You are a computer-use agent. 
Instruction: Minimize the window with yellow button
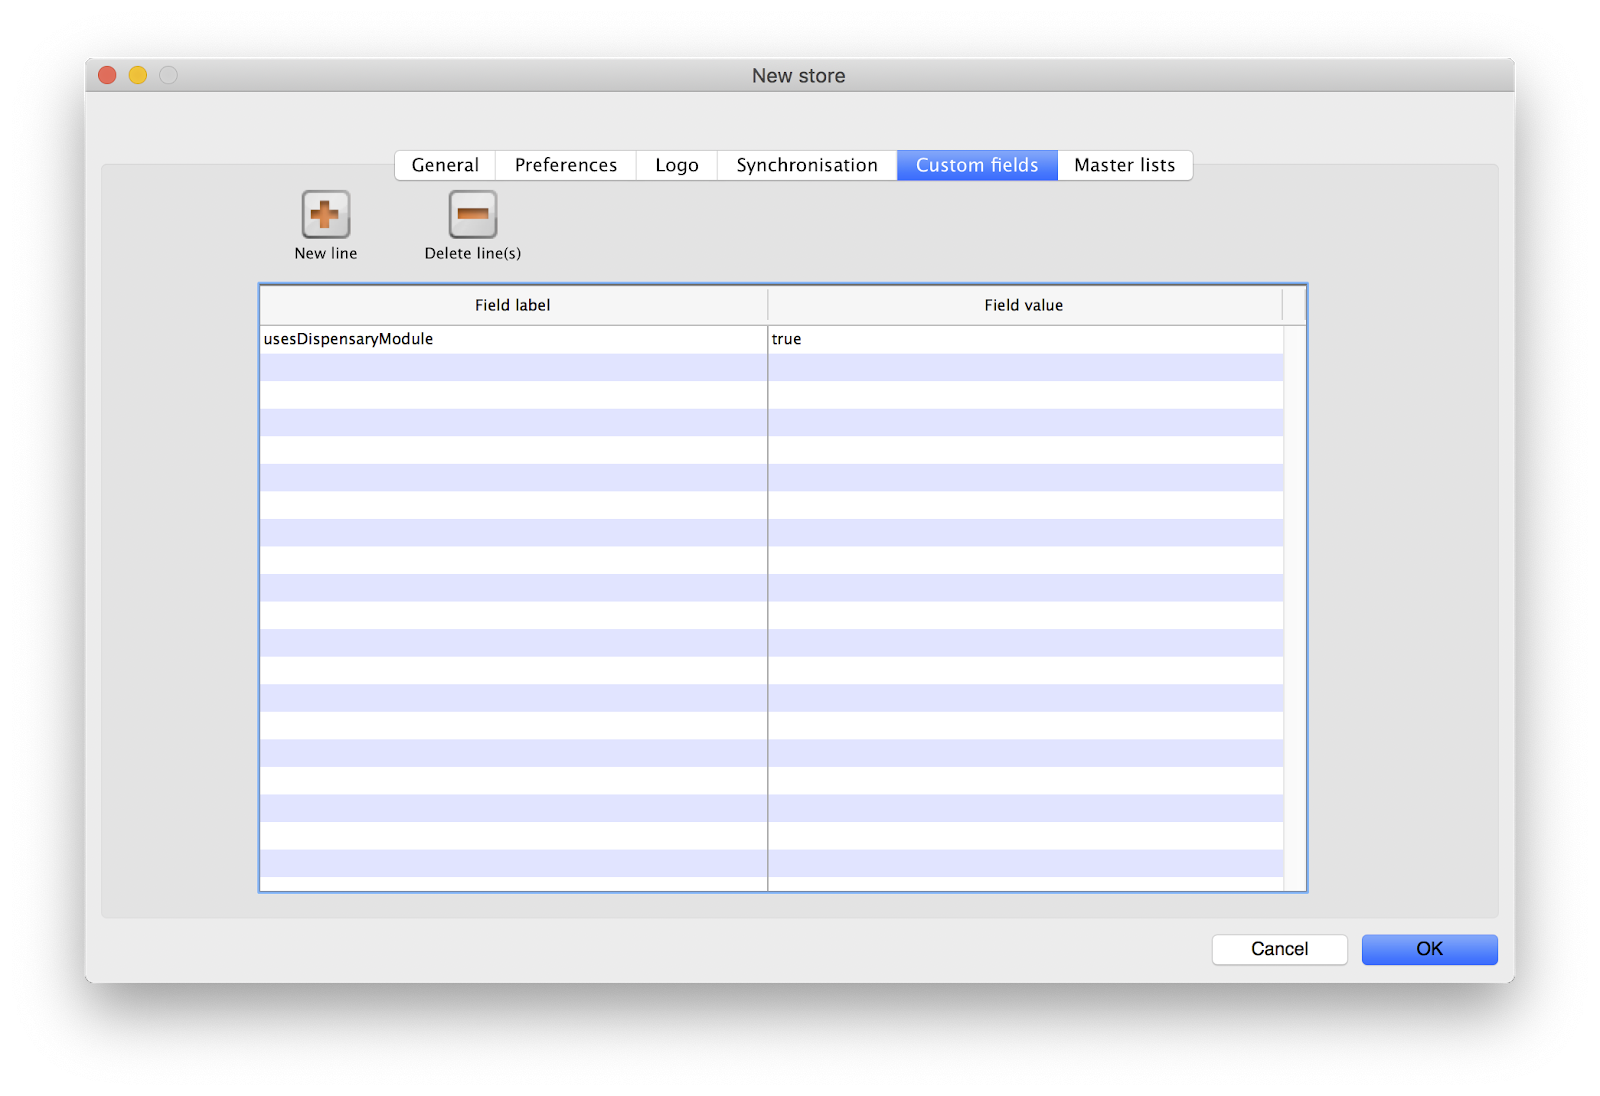pyautogui.click(x=138, y=75)
